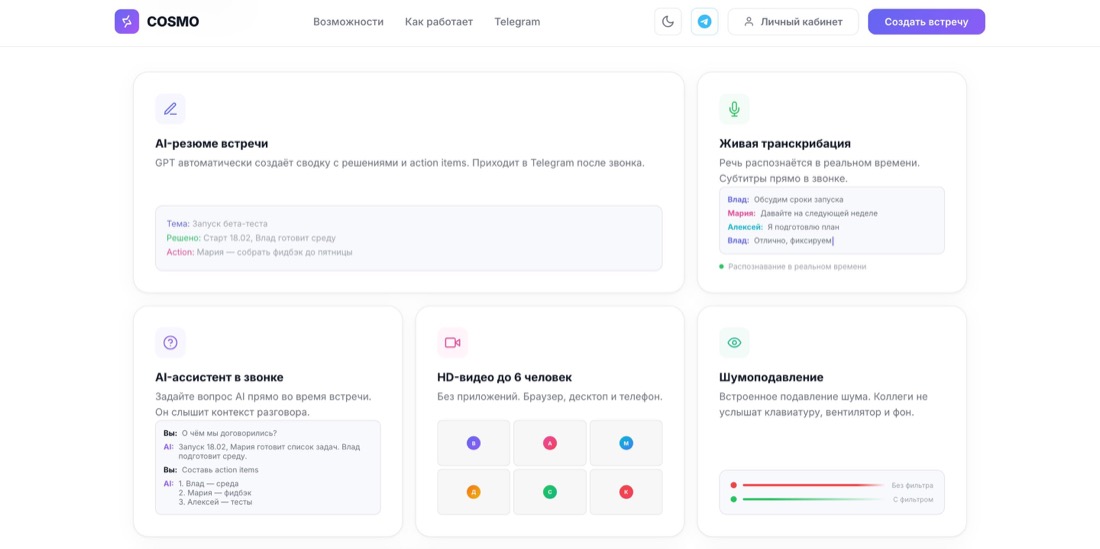
Task: Click the С фильтром label
Action: (x=913, y=499)
